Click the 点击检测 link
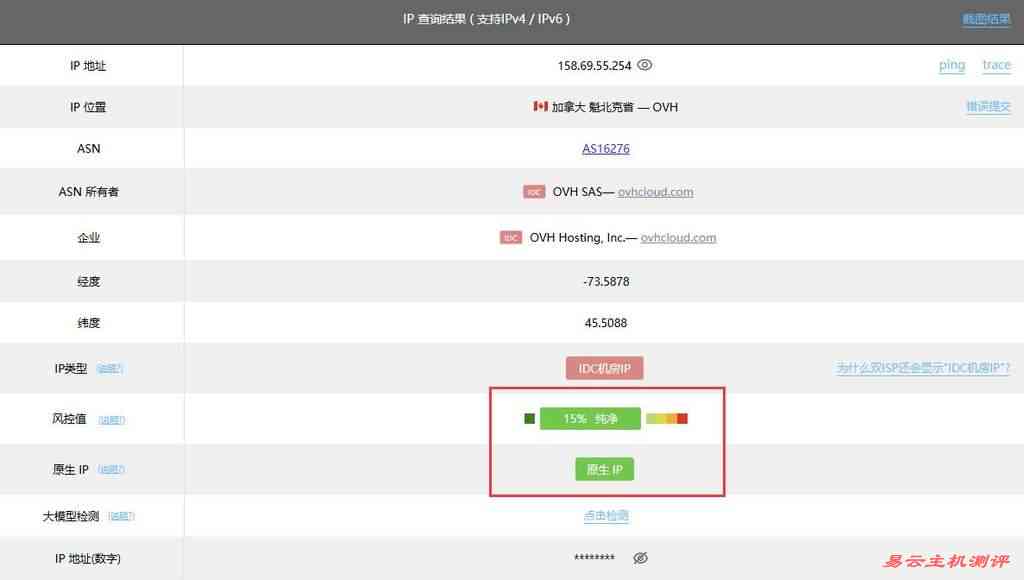 point(606,515)
